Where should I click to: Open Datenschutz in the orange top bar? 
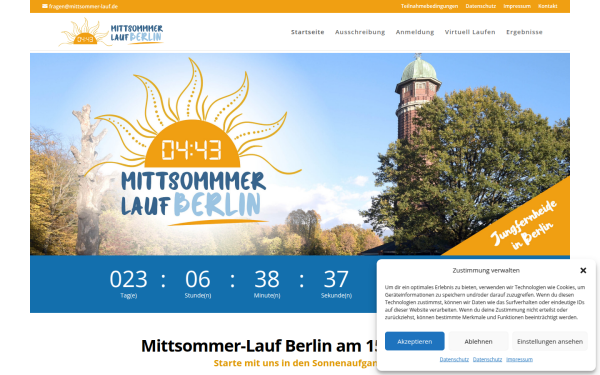click(x=481, y=6)
